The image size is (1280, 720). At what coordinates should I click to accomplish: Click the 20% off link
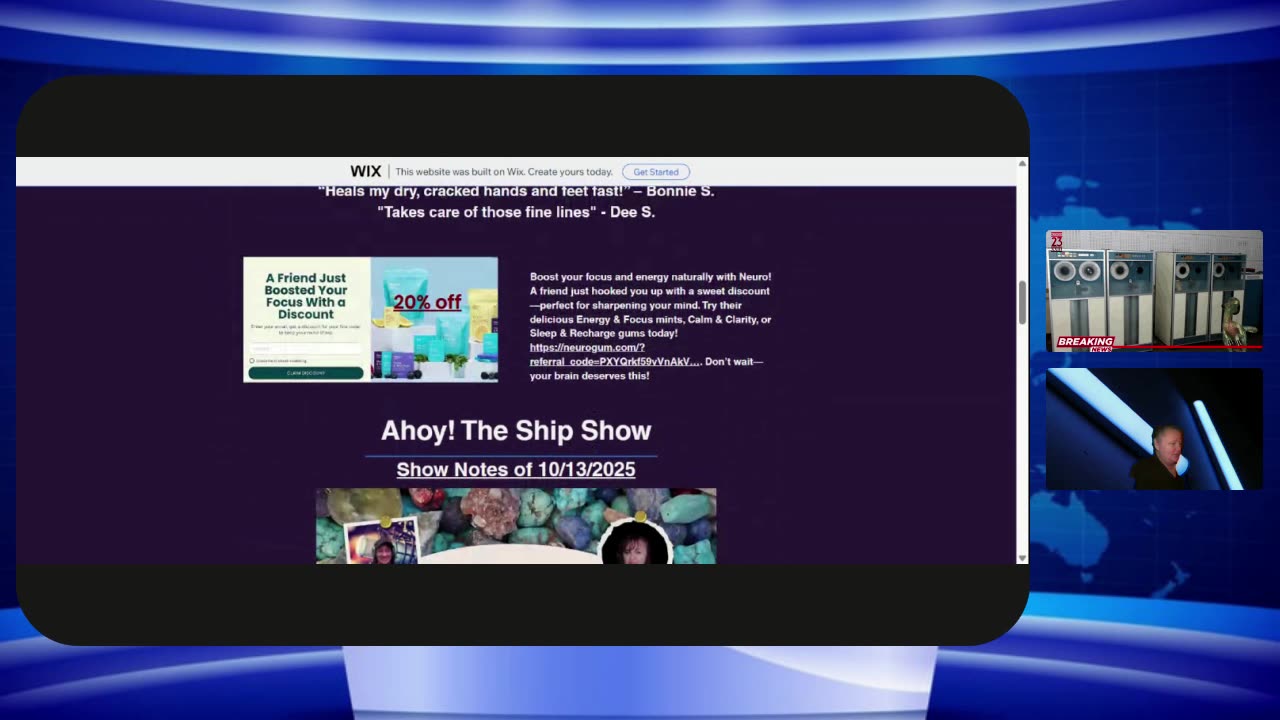tap(427, 302)
